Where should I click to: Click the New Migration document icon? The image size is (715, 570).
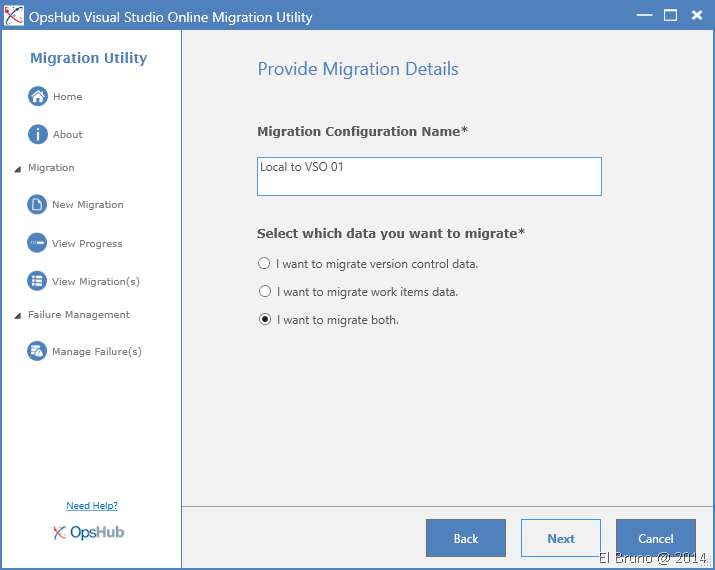37,205
